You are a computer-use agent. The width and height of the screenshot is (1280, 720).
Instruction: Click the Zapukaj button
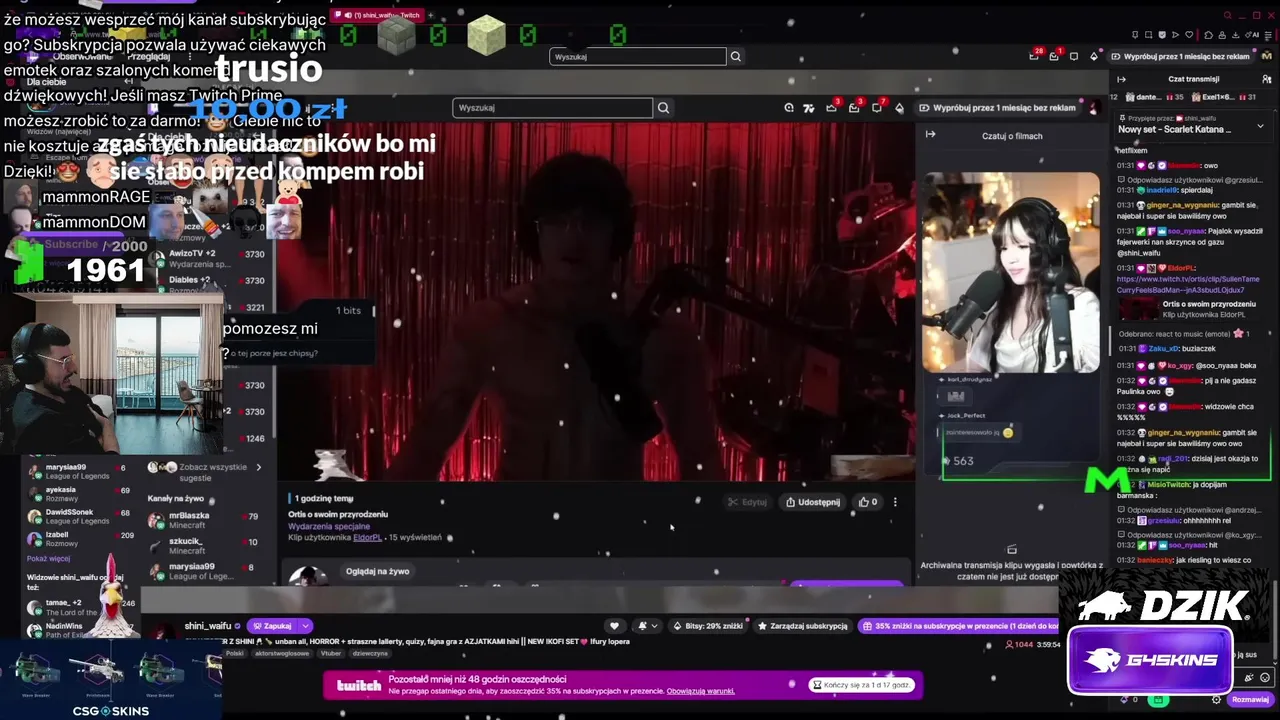[271, 626]
